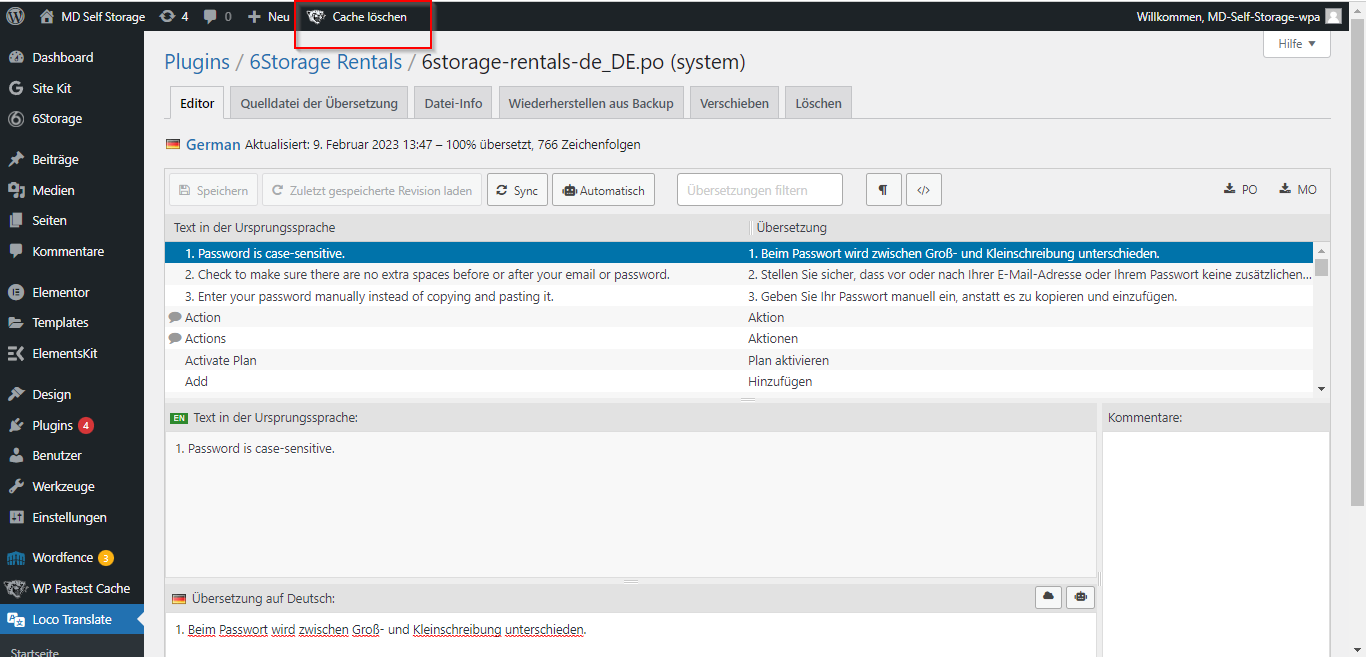The height and width of the screenshot is (657, 1366).
Task: Click comment icon on Actions row
Action: pos(175,338)
